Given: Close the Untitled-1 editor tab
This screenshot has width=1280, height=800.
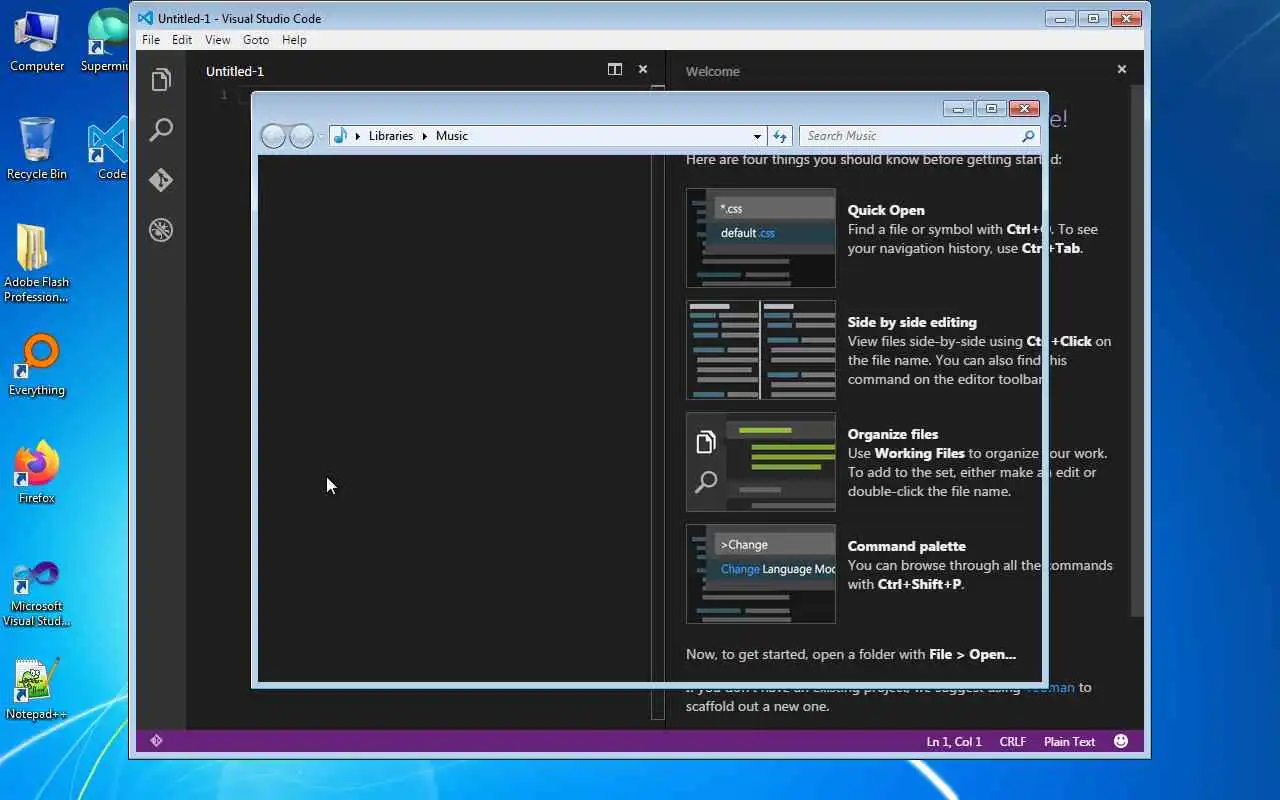Looking at the screenshot, I should point(643,69).
